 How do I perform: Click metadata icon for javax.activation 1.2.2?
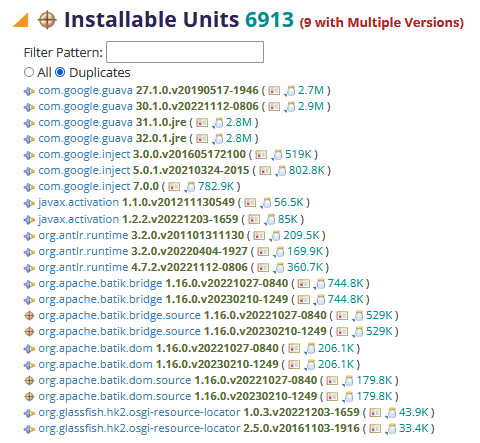pos(254,219)
